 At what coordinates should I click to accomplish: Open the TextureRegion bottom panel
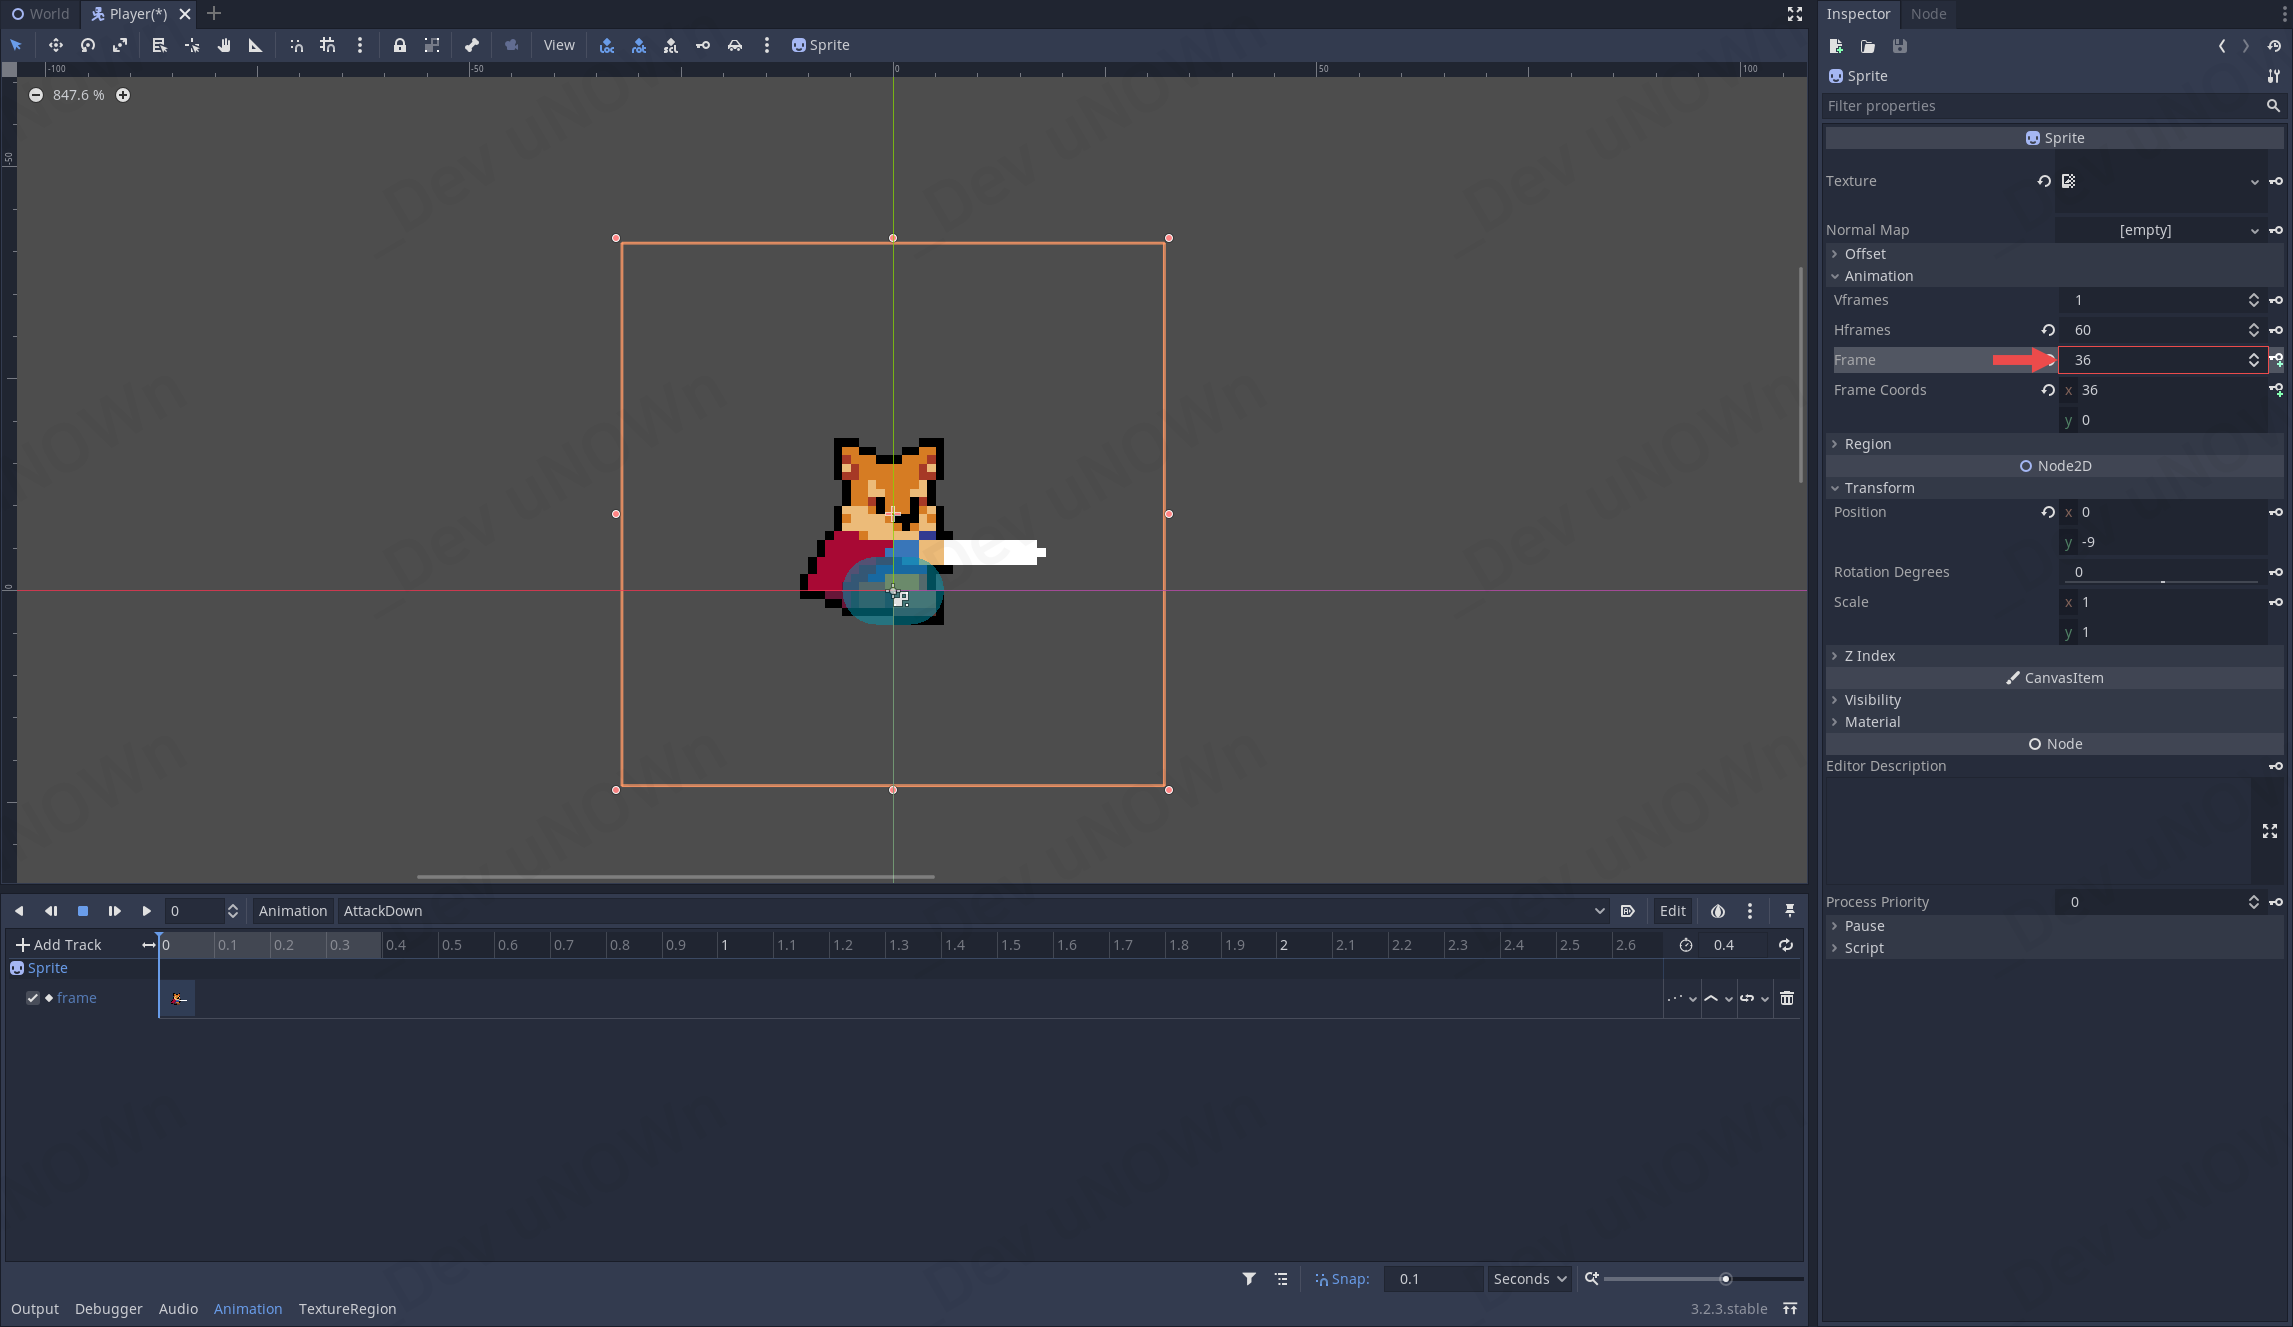[347, 1309]
